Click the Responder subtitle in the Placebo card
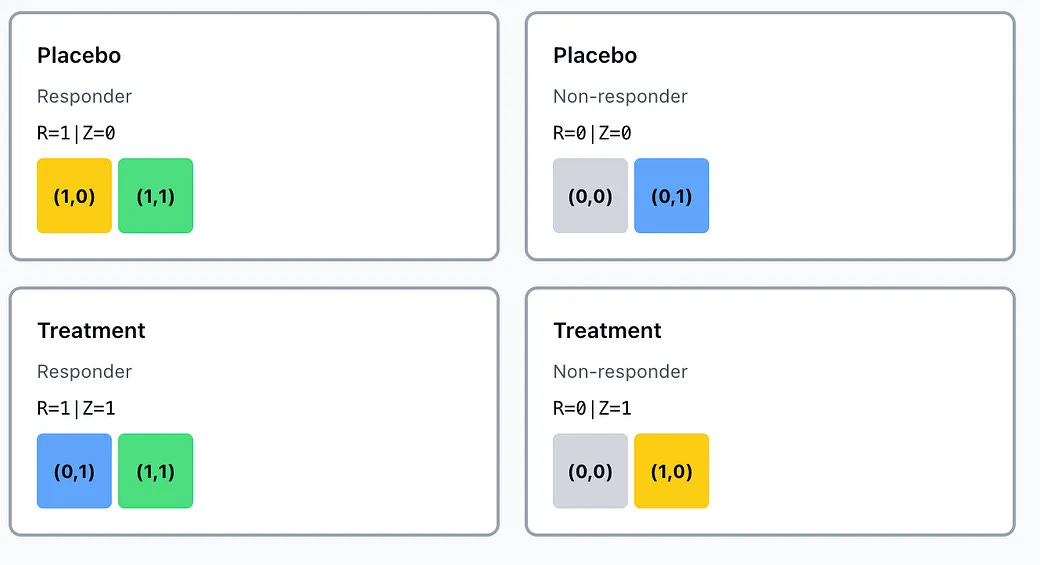This screenshot has width=1040, height=565. (84, 97)
